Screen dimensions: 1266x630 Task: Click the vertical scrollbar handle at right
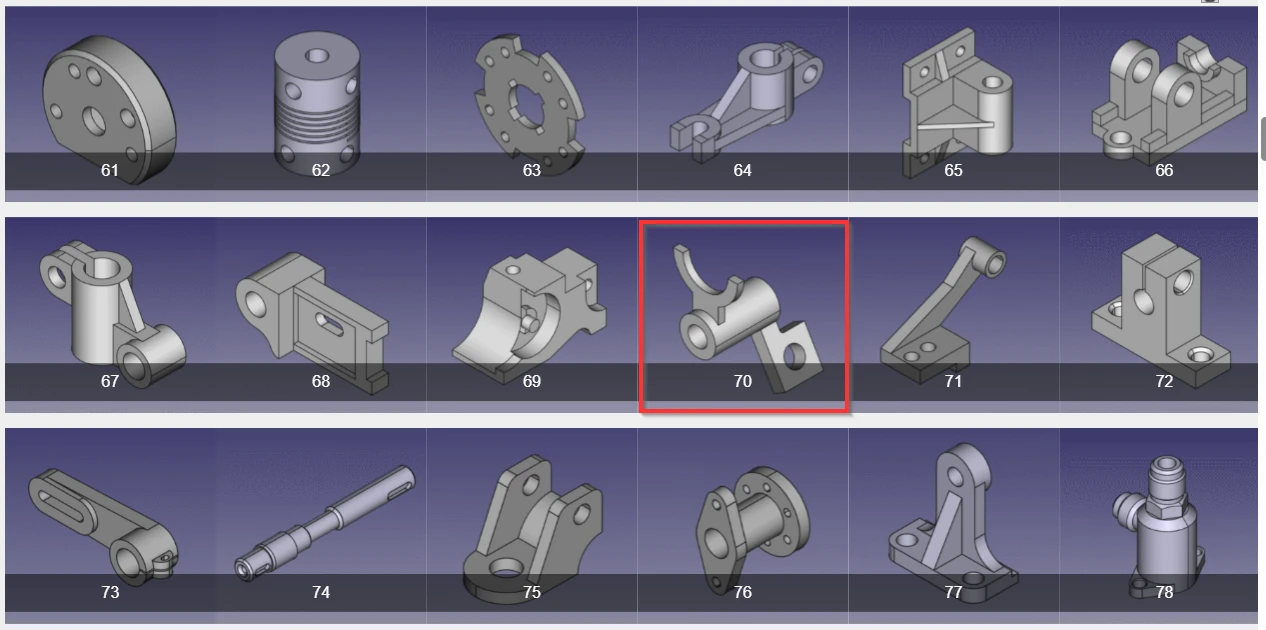click(x=1263, y=138)
